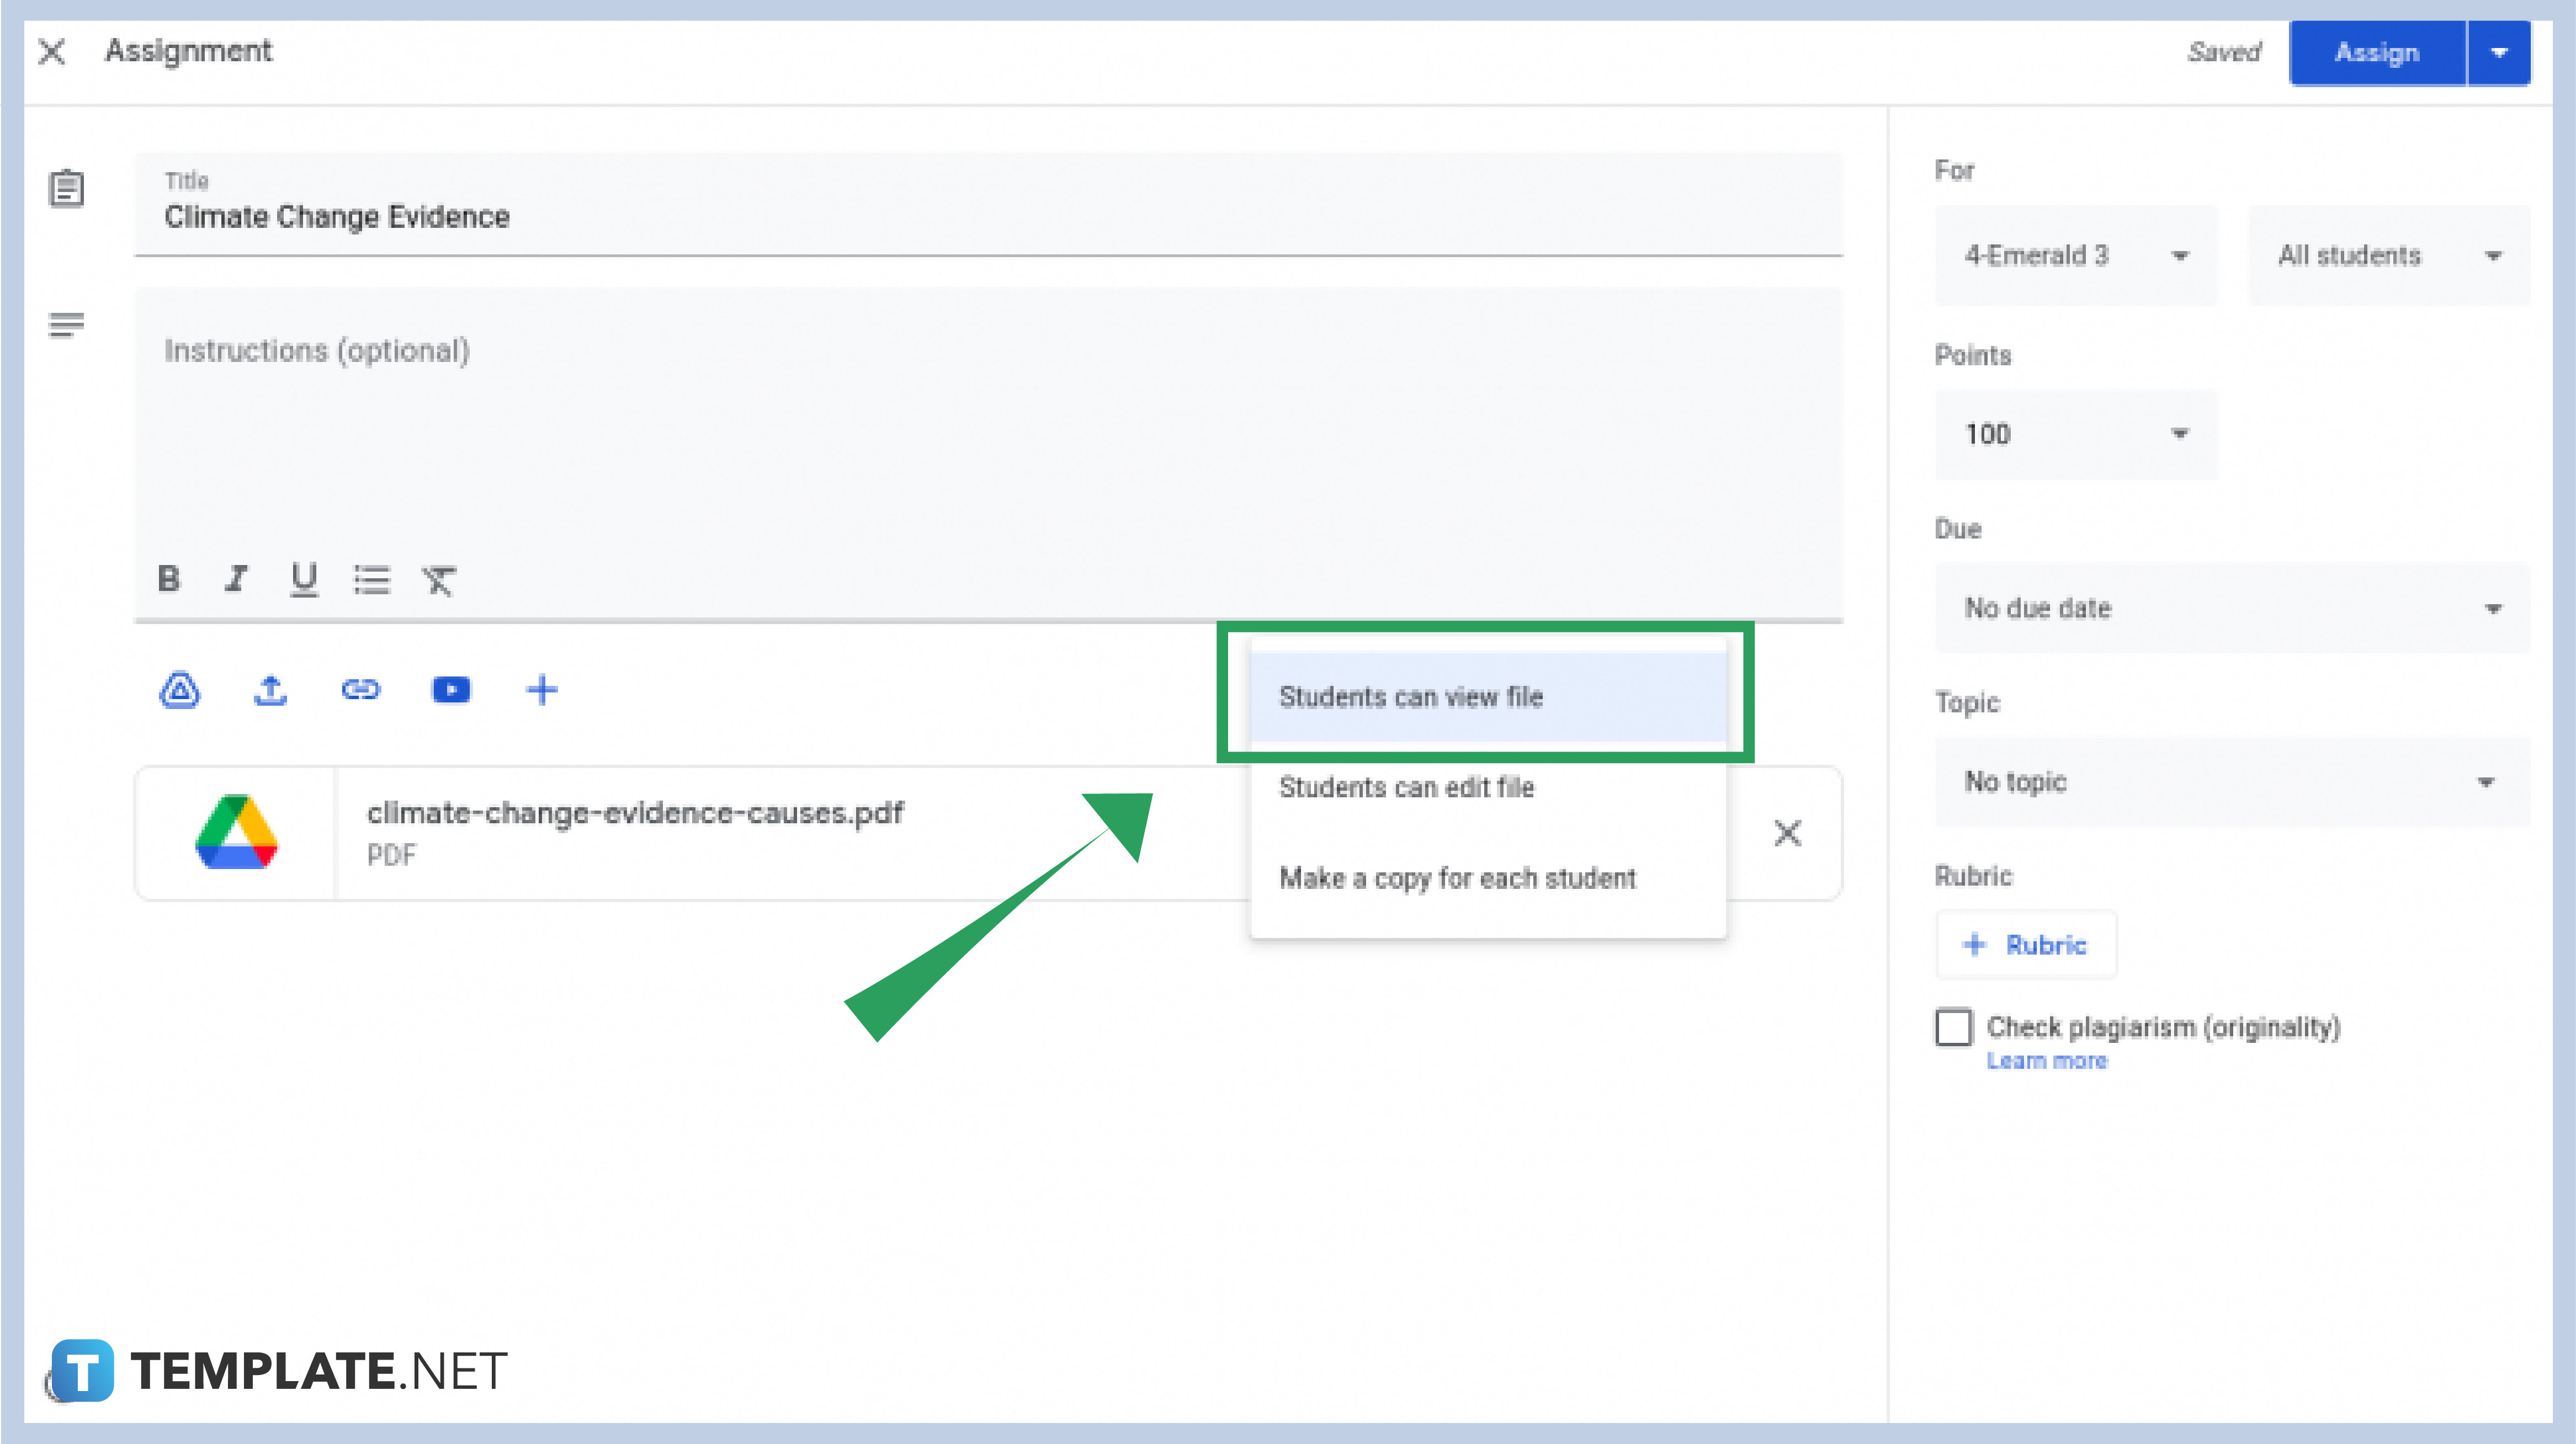Toggle bold formatting in instructions
The image size is (2576, 1444).
click(169, 580)
